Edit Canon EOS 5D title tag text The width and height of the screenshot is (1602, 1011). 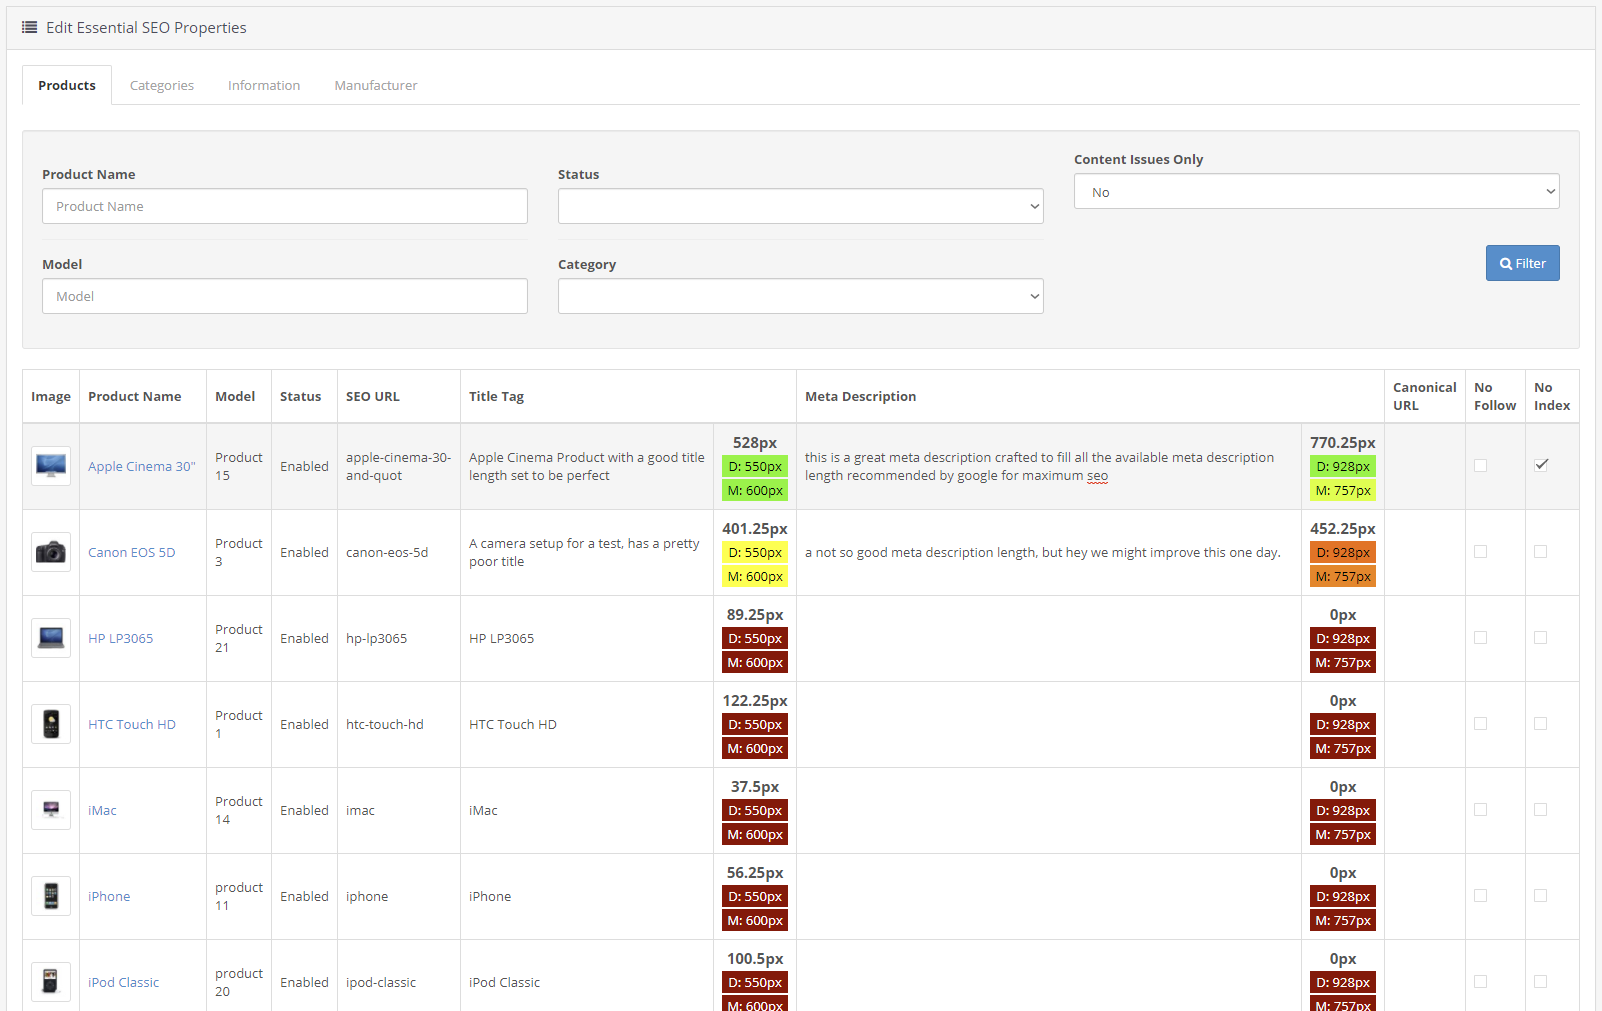[584, 552]
